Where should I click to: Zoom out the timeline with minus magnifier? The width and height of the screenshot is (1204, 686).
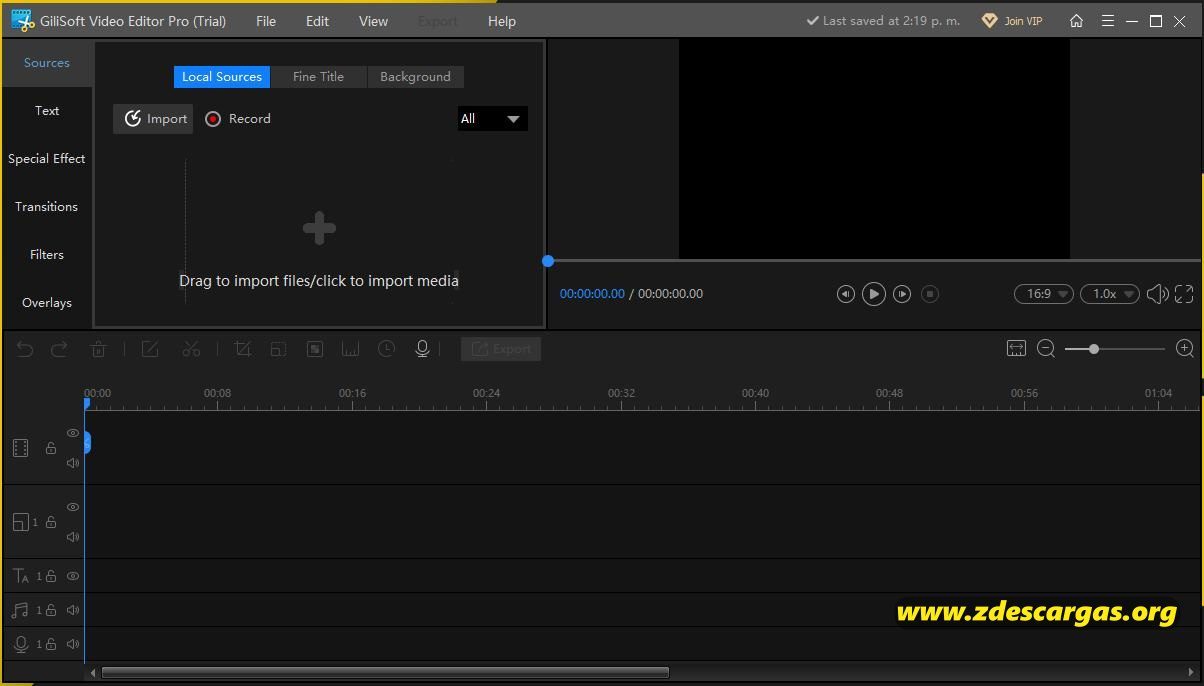(x=1046, y=348)
